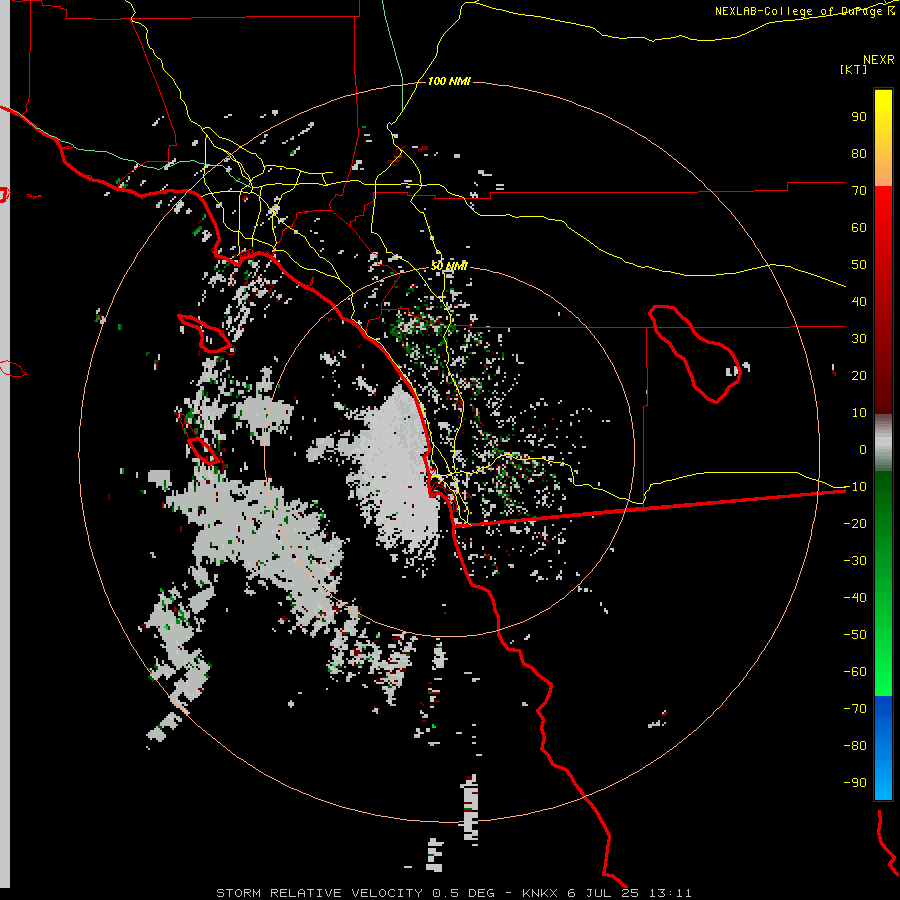Click the -60 value on velocity scale
This screenshot has width=900, height=900.
(855, 672)
